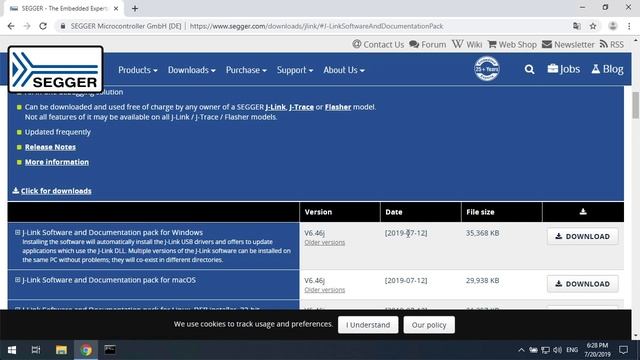Image resolution: width=640 pixels, height=360 pixels.
Task: Select the SEGGER browser tab
Action: [63, 9]
